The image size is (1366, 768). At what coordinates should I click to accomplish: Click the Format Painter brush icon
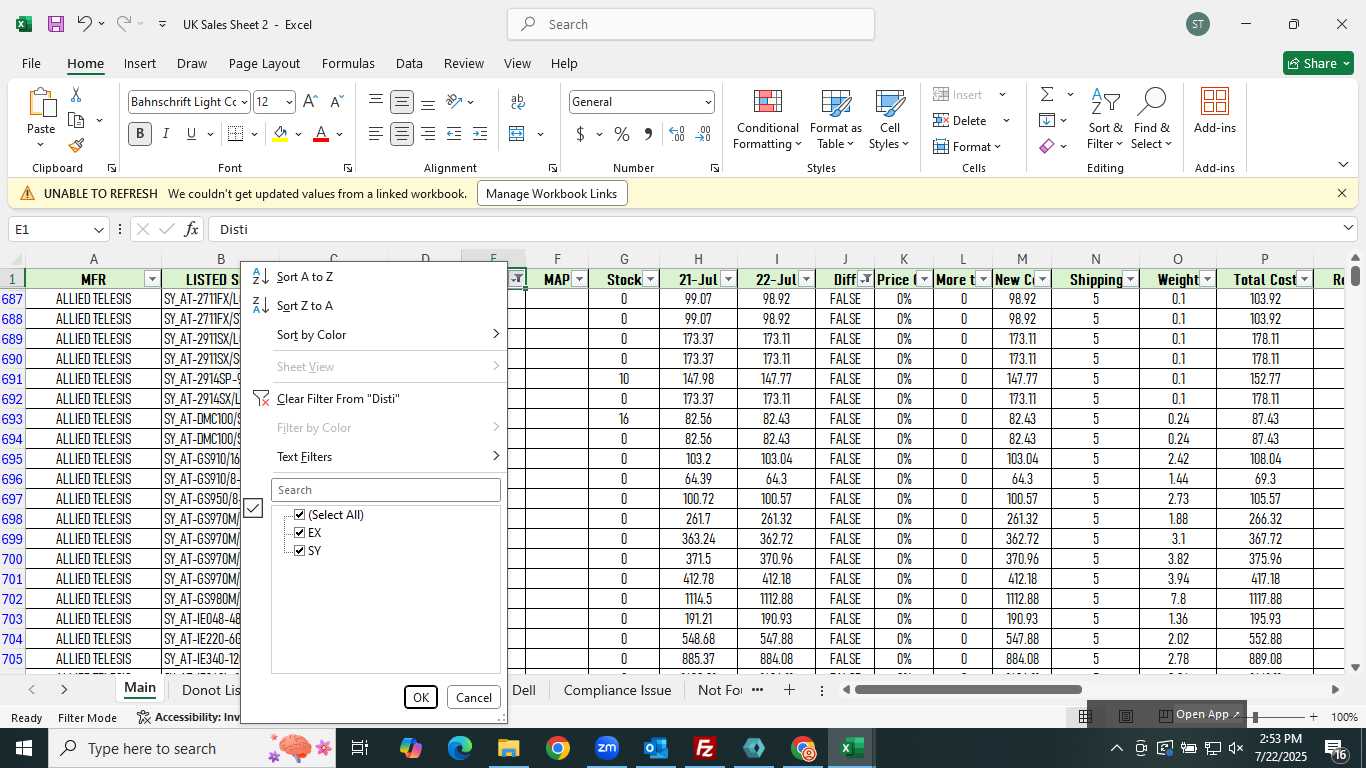click(76, 146)
